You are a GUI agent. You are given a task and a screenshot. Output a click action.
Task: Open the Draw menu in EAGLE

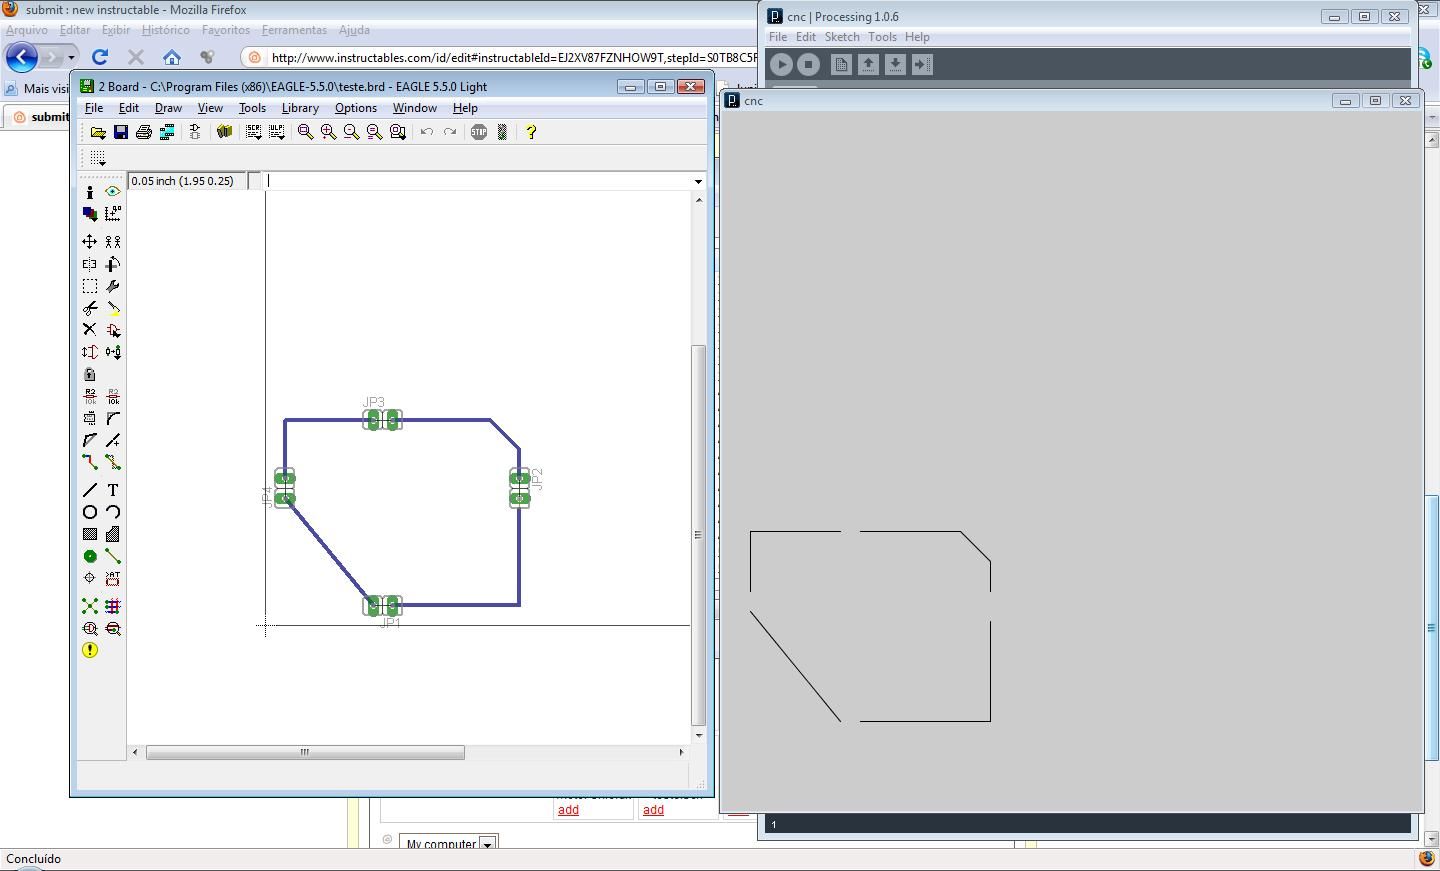coord(168,107)
